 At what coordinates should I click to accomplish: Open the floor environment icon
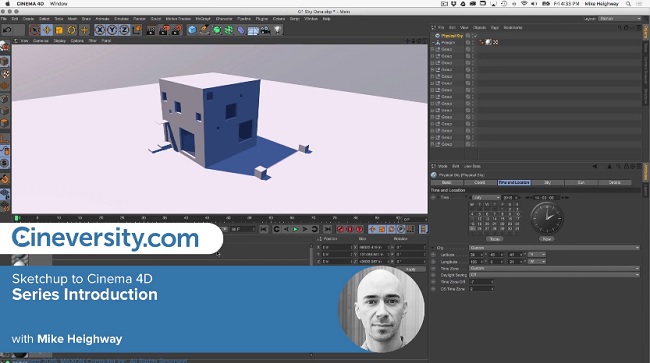(253, 30)
